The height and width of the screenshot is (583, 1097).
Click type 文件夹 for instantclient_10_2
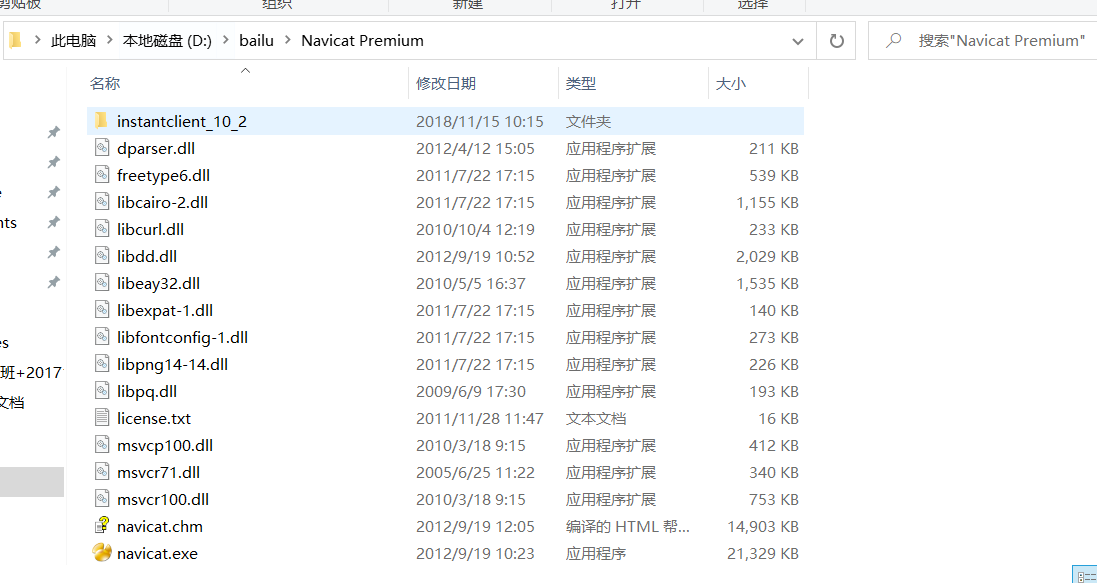click(588, 122)
